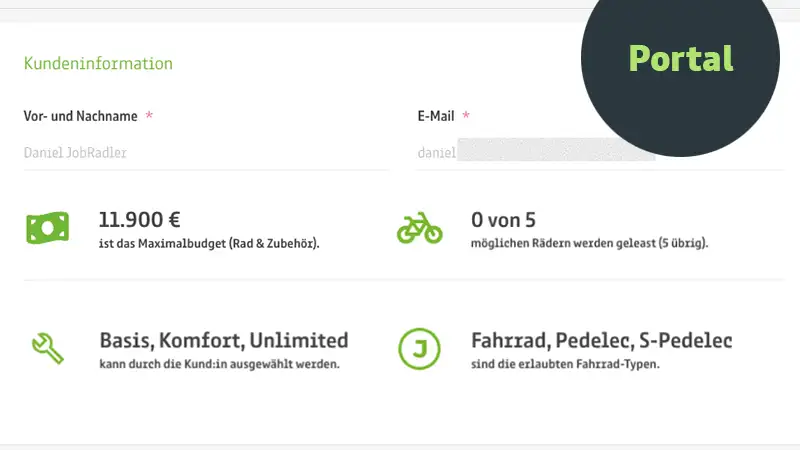Click the green wrench service icon

[47, 348]
